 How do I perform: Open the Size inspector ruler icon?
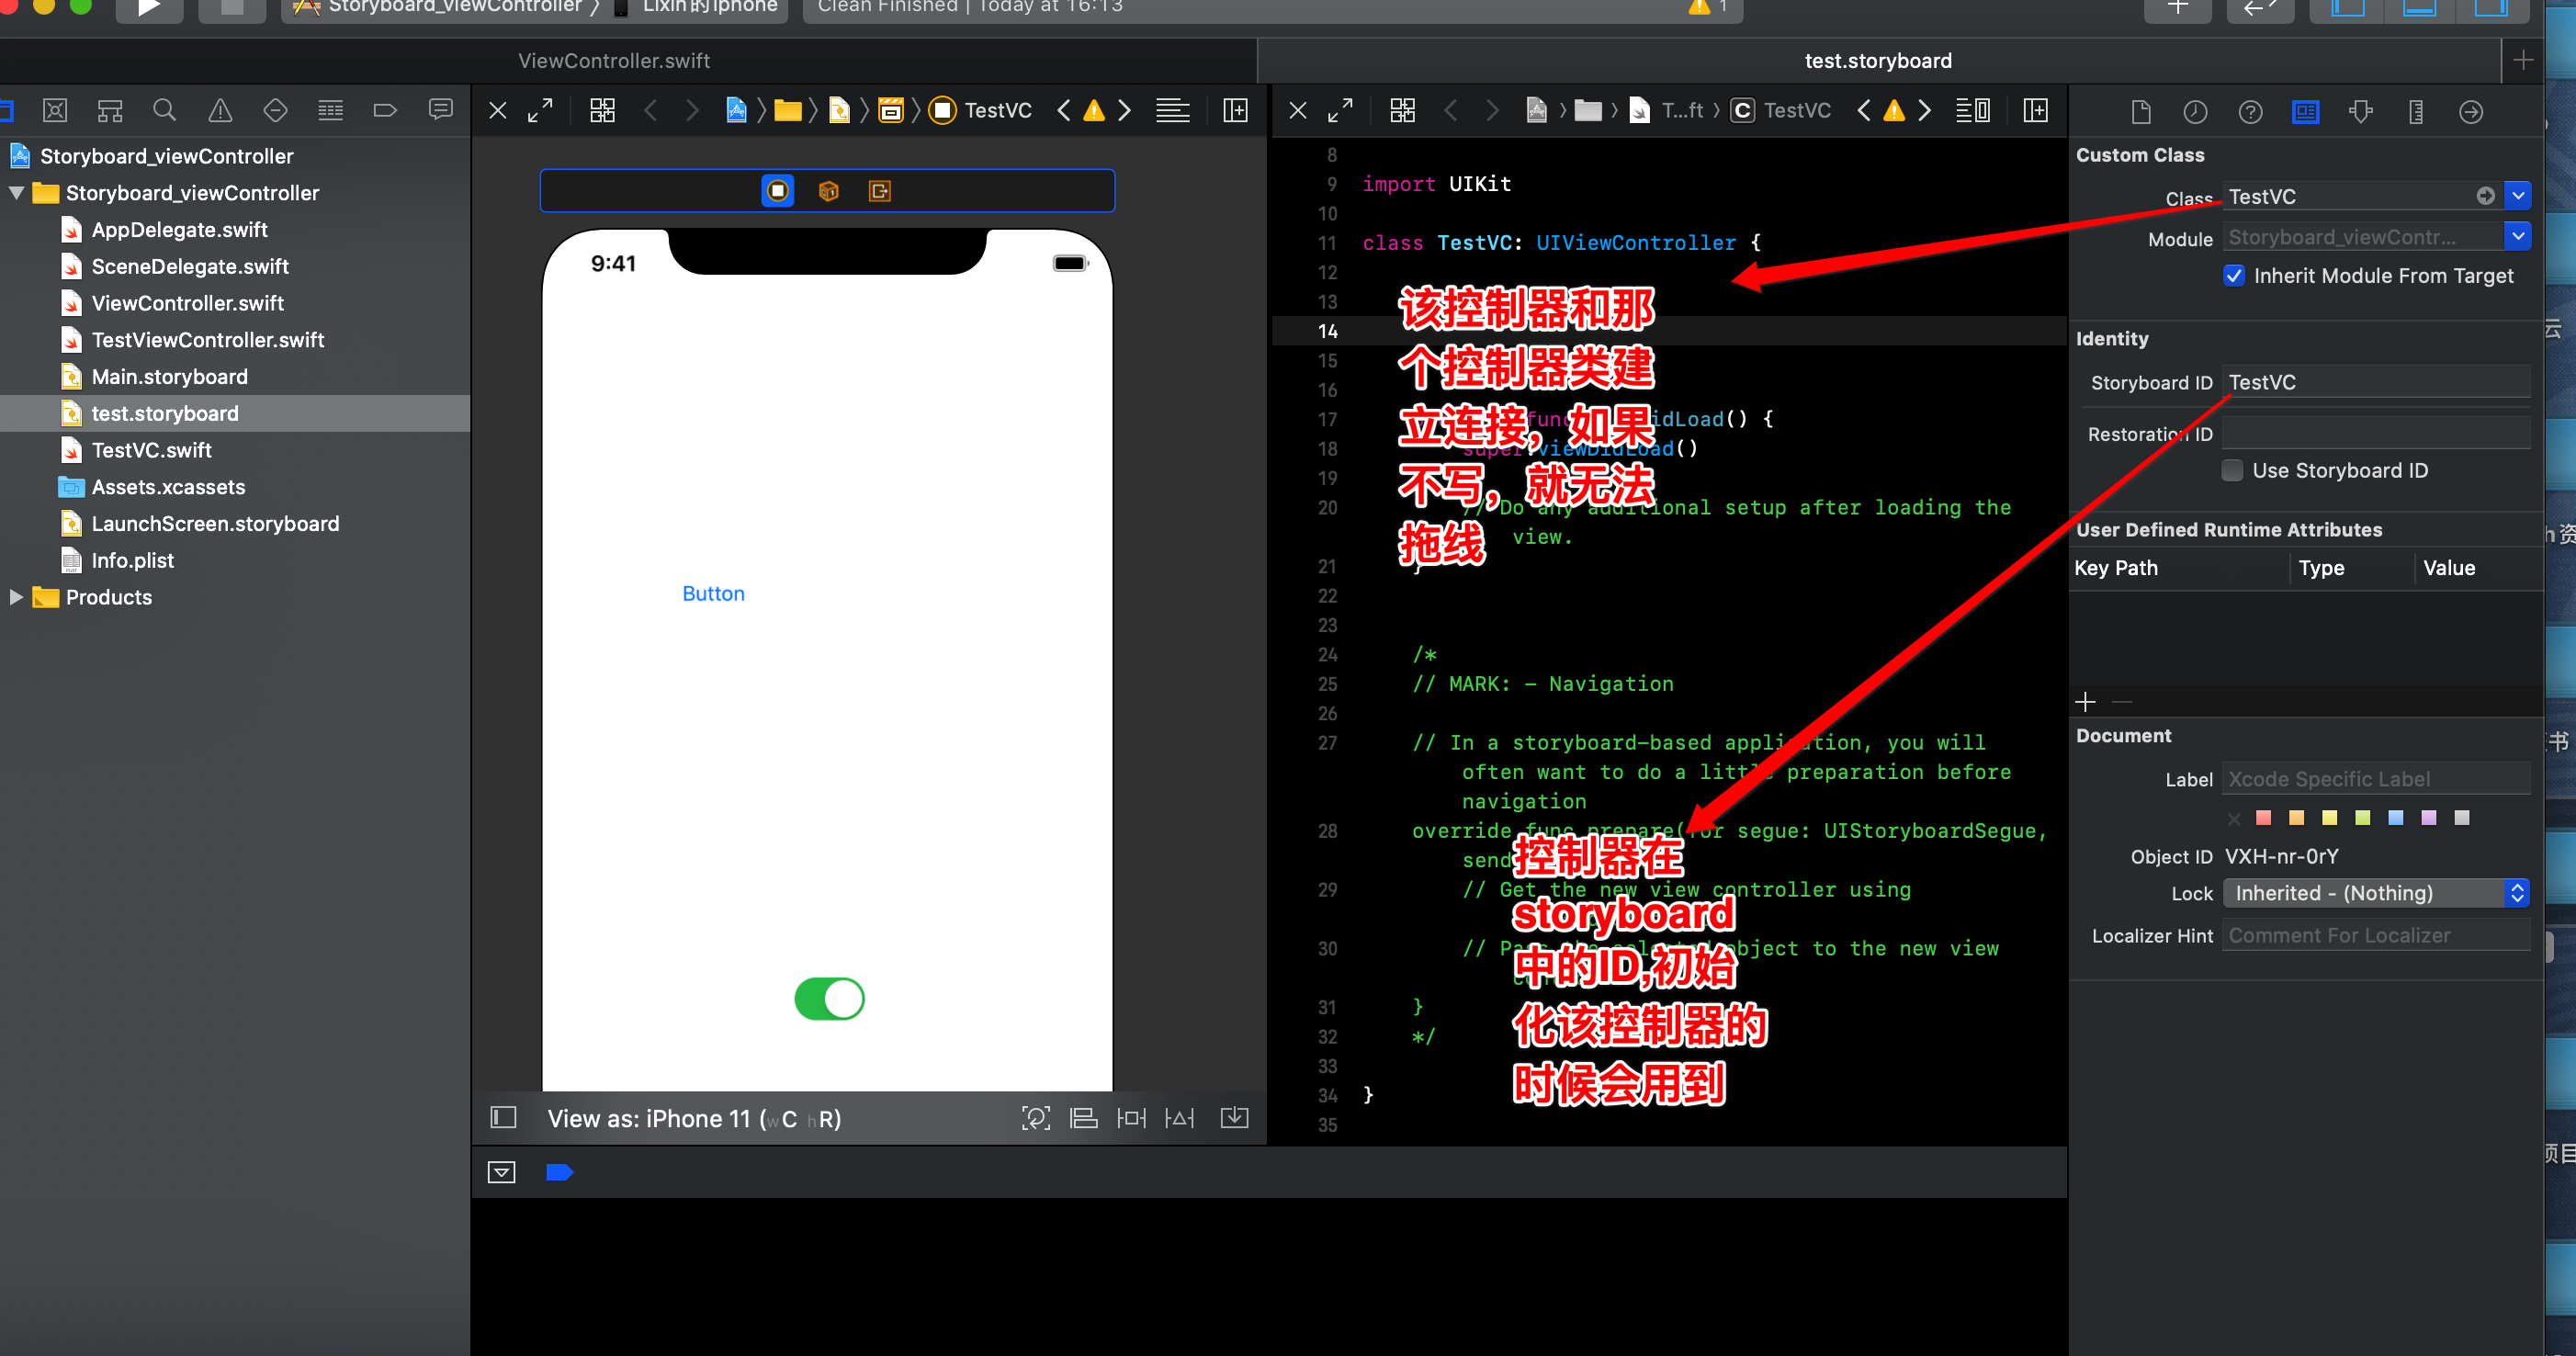2416,112
